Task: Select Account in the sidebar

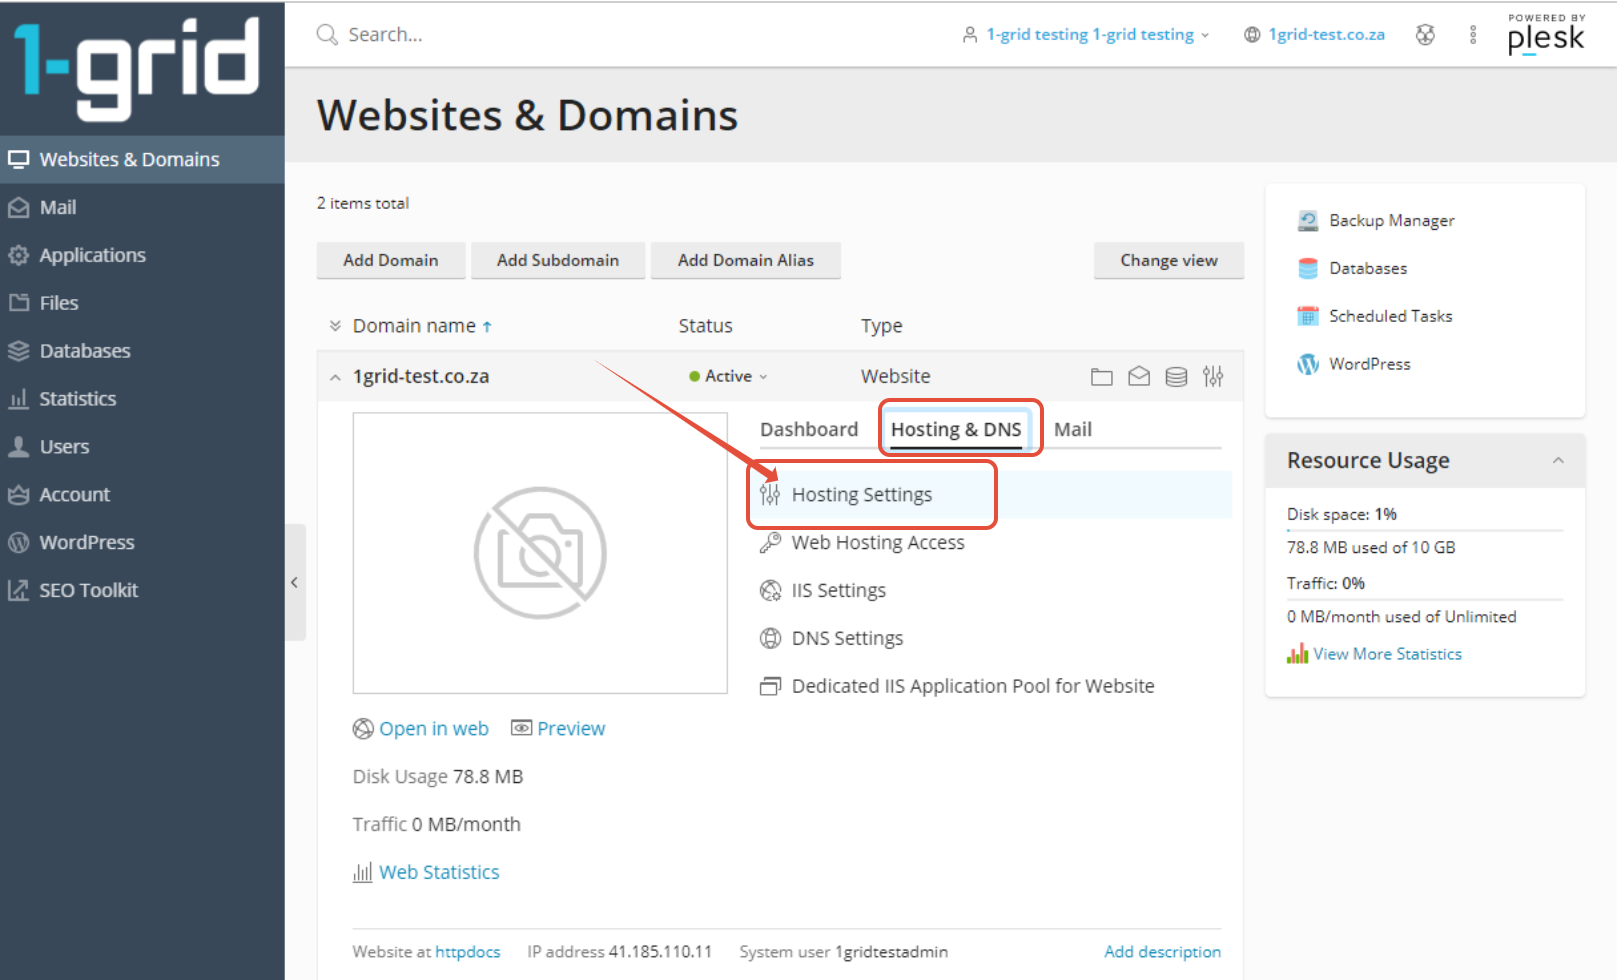Action: (142, 495)
